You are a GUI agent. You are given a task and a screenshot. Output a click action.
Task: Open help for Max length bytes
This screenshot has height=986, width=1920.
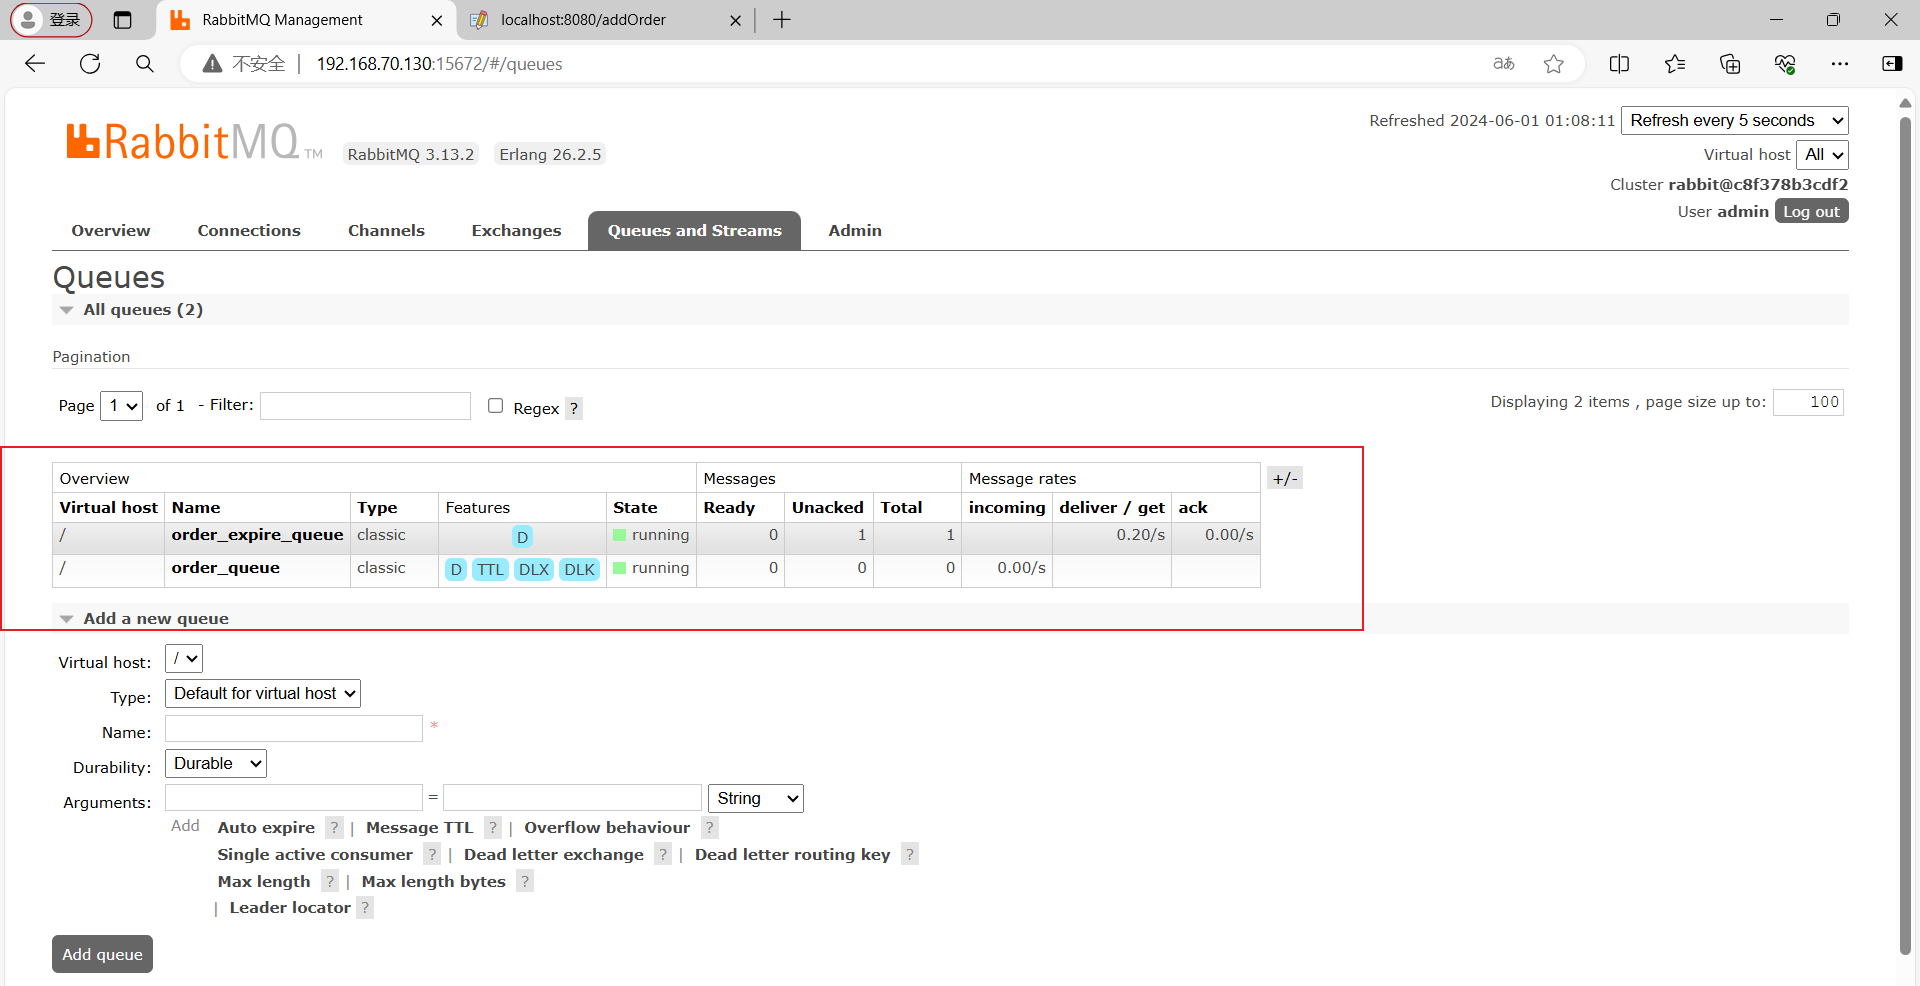coord(525,881)
